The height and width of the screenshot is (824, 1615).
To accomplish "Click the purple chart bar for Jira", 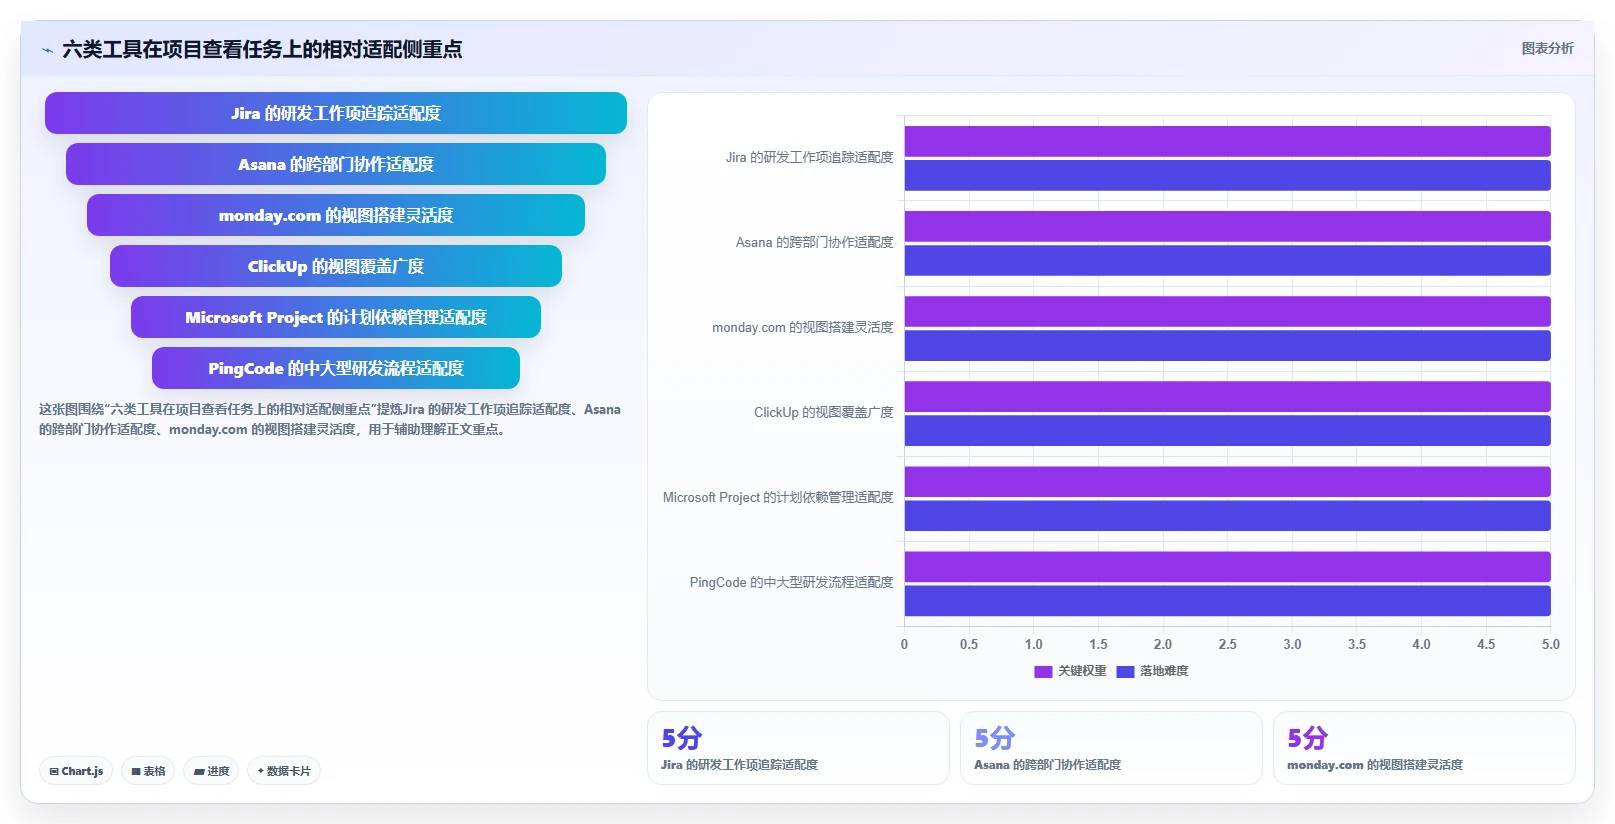I will click(1227, 141).
